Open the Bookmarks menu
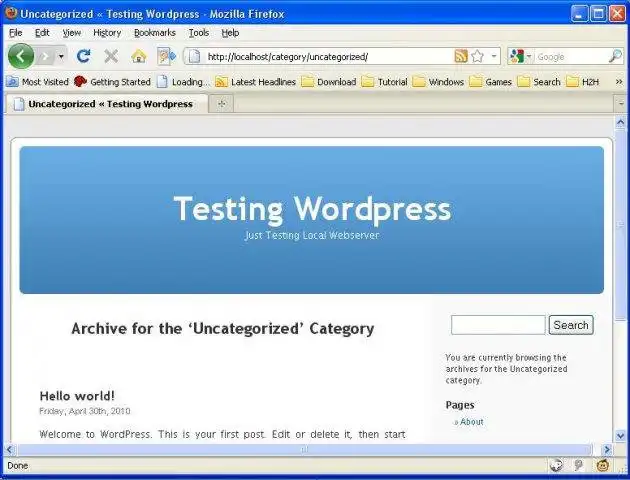The width and height of the screenshot is (630, 480). 155,33
